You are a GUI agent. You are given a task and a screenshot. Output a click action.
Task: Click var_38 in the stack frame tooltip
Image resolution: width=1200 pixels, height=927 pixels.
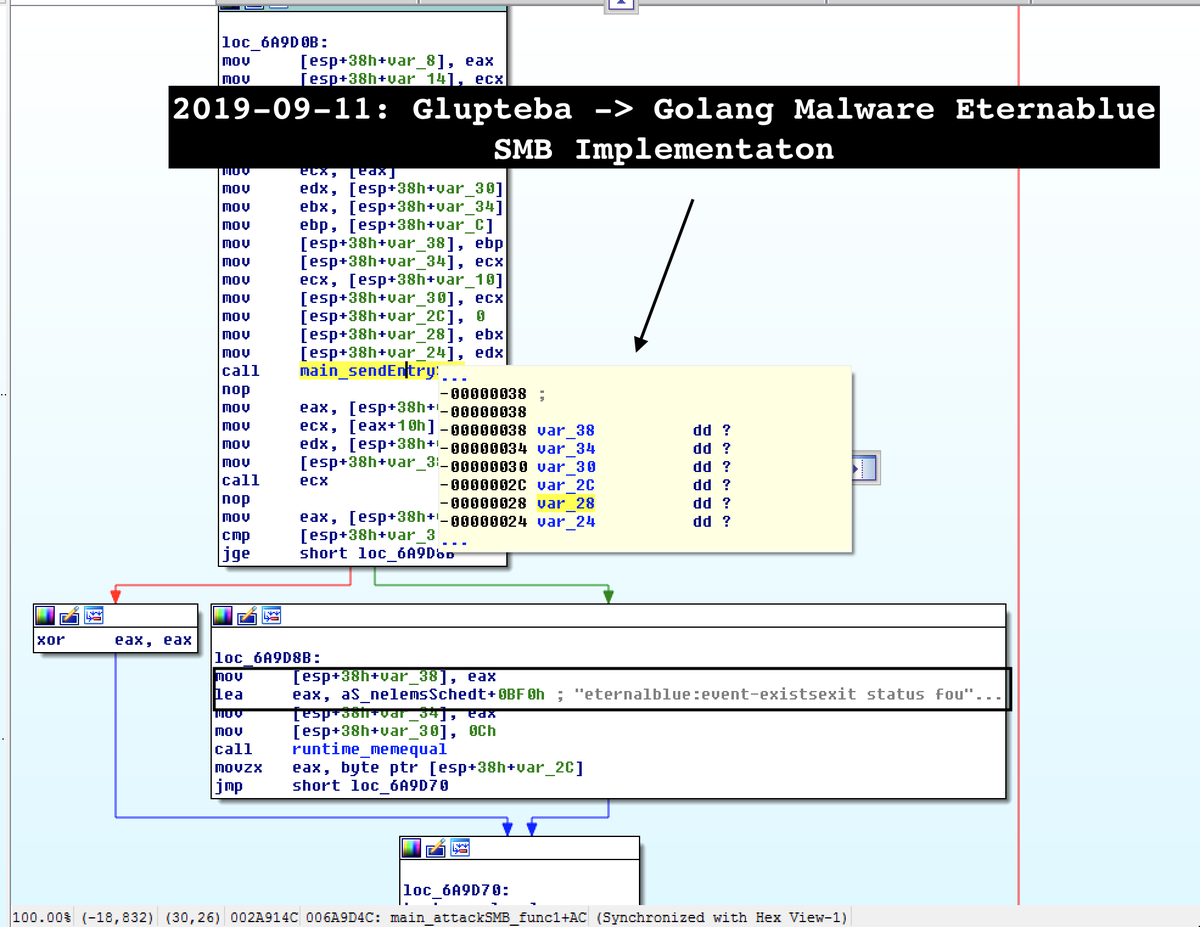[x=566, y=431]
